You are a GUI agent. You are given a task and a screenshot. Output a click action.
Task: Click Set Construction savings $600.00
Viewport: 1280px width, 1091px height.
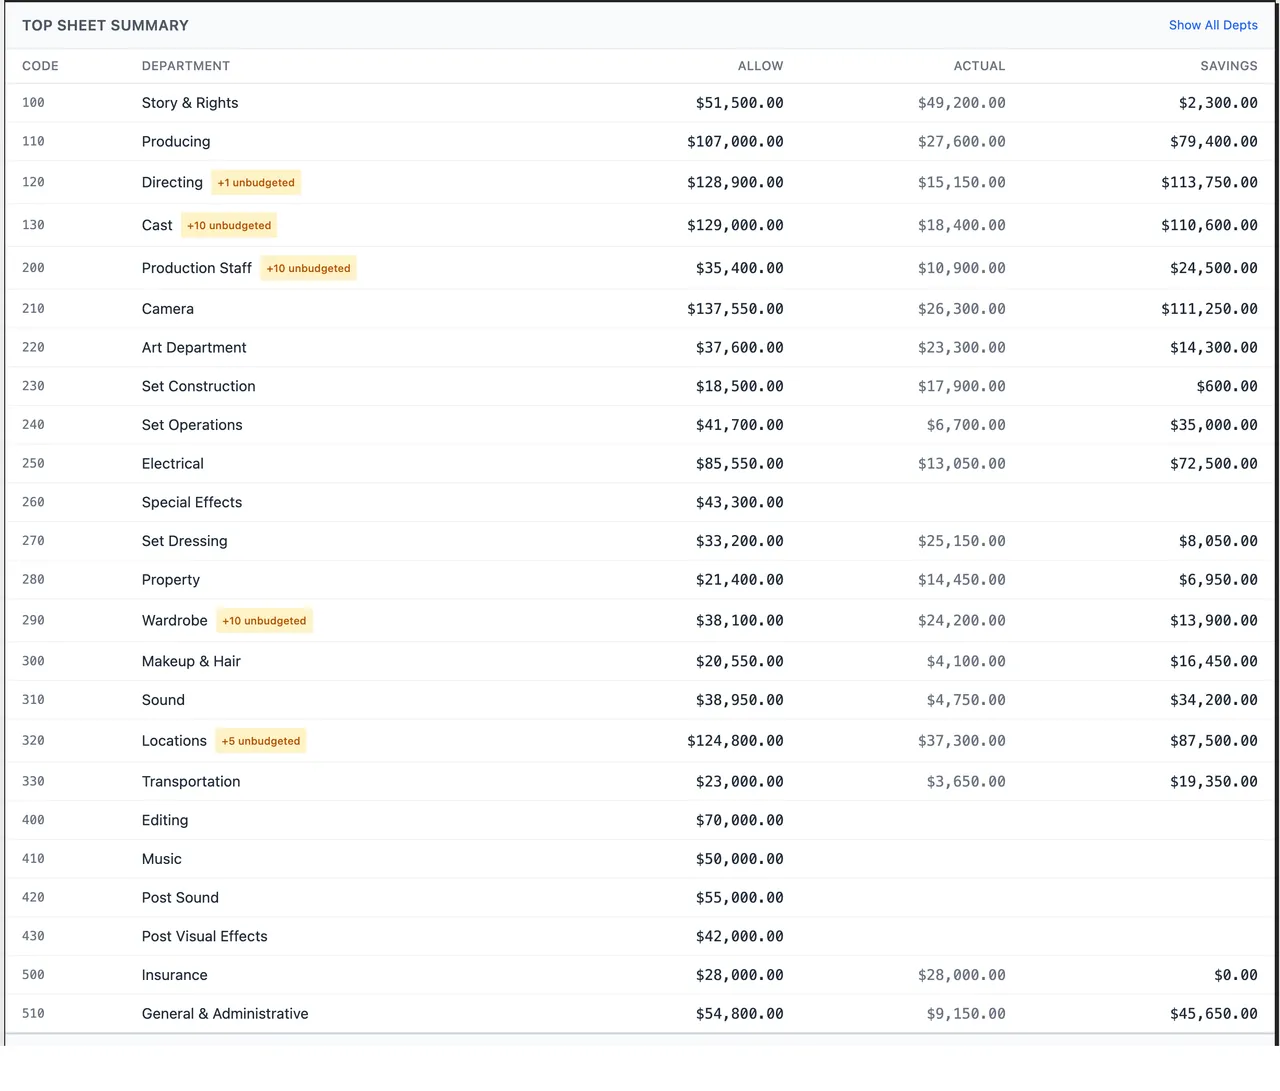coord(1227,387)
